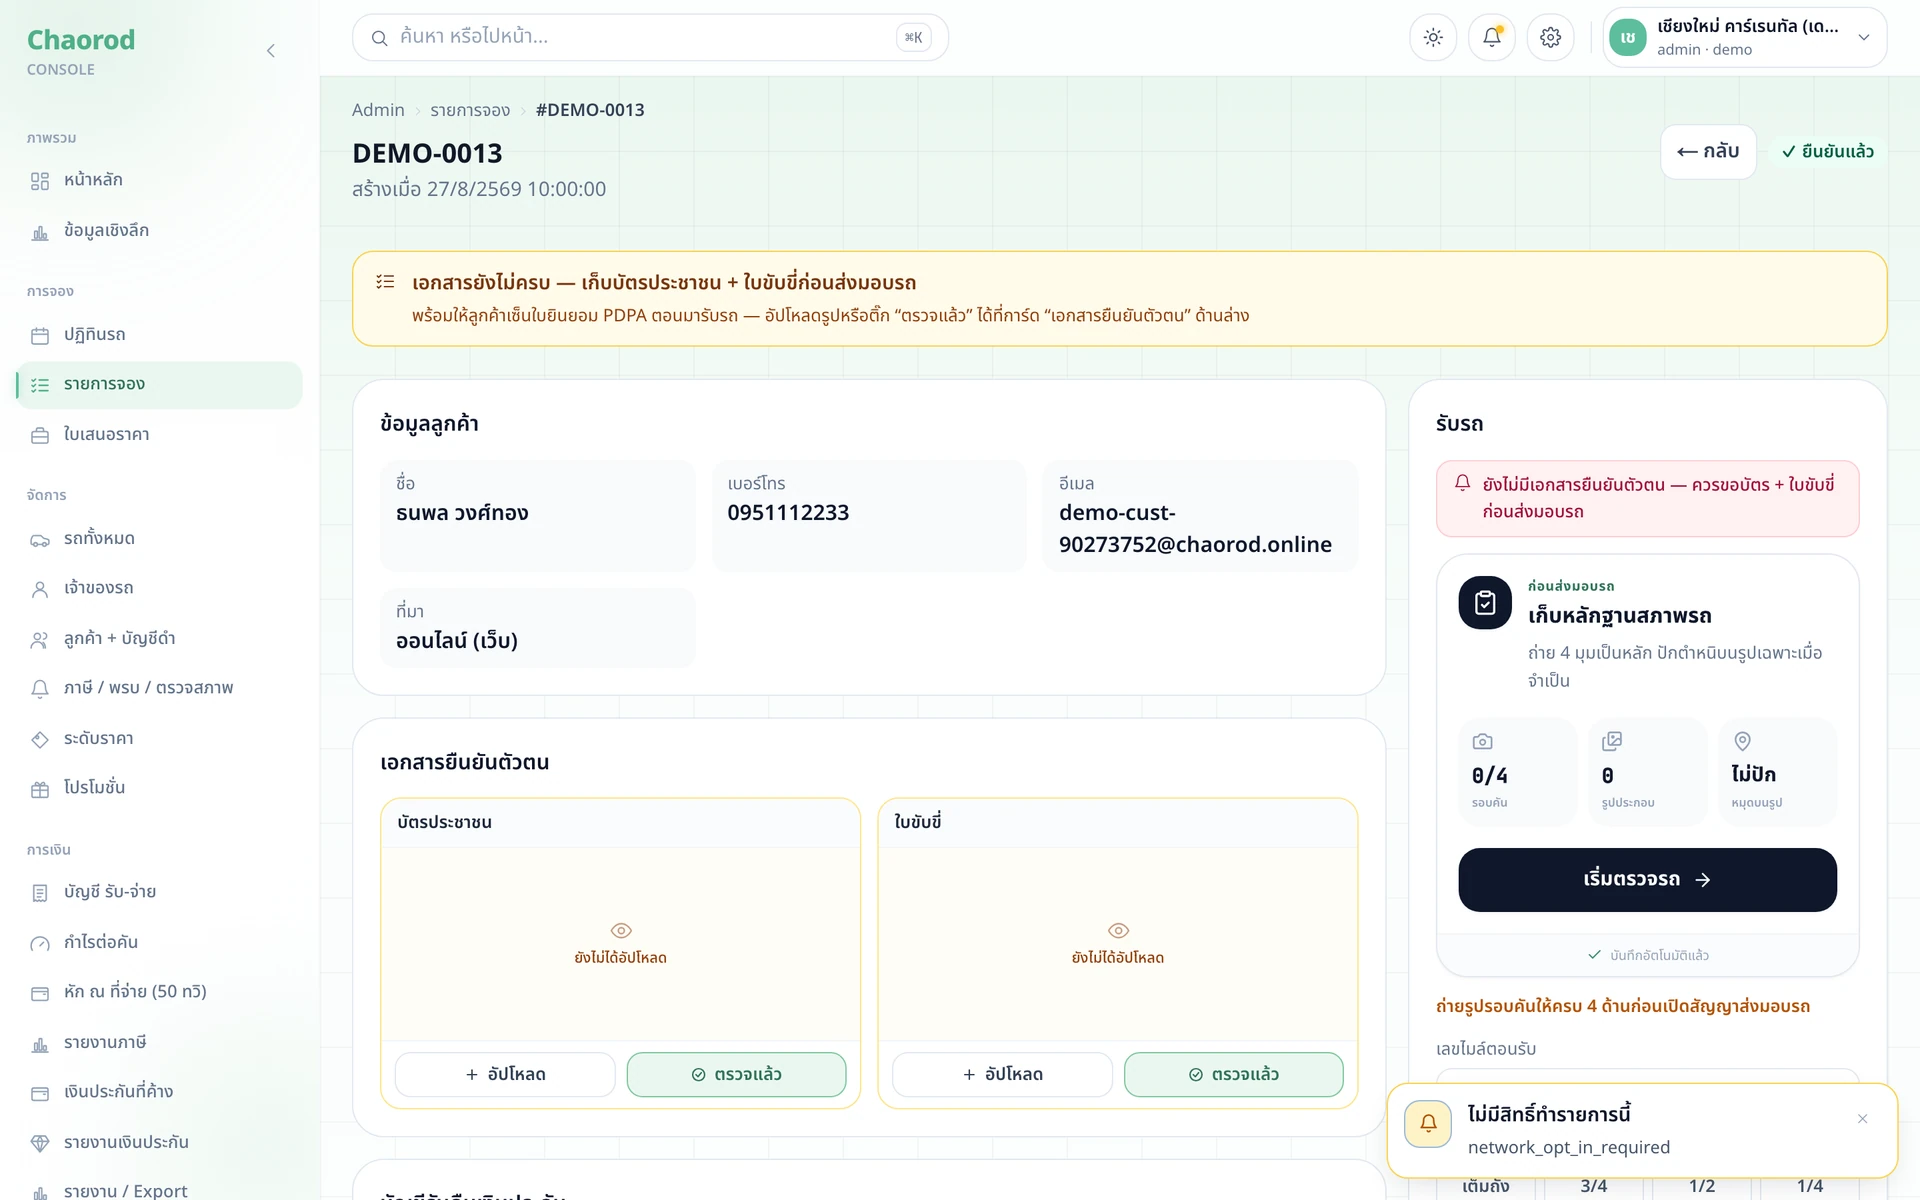Open รายงาน / Export sidebar link
Screen dimensions: 1920x1200
pyautogui.click(x=160, y=1190)
